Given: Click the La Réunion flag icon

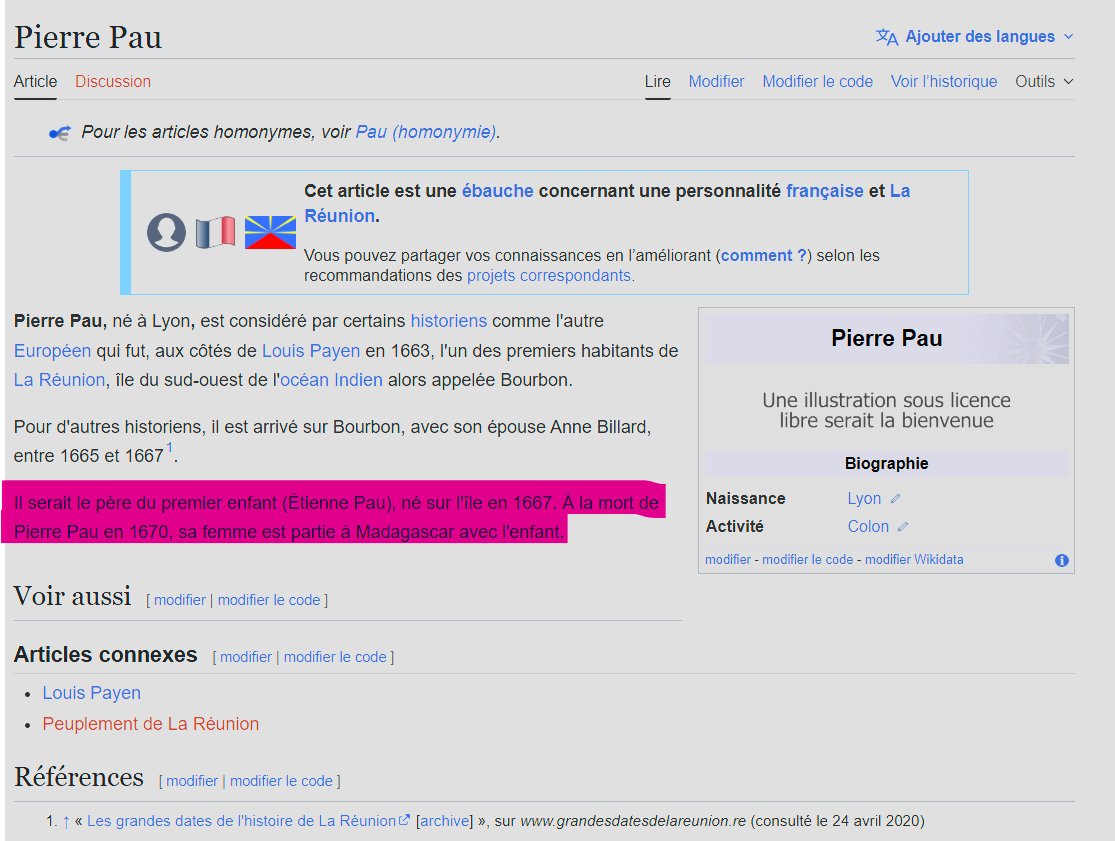Looking at the screenshot, I should pyautogui.click(x=270, y=232).
